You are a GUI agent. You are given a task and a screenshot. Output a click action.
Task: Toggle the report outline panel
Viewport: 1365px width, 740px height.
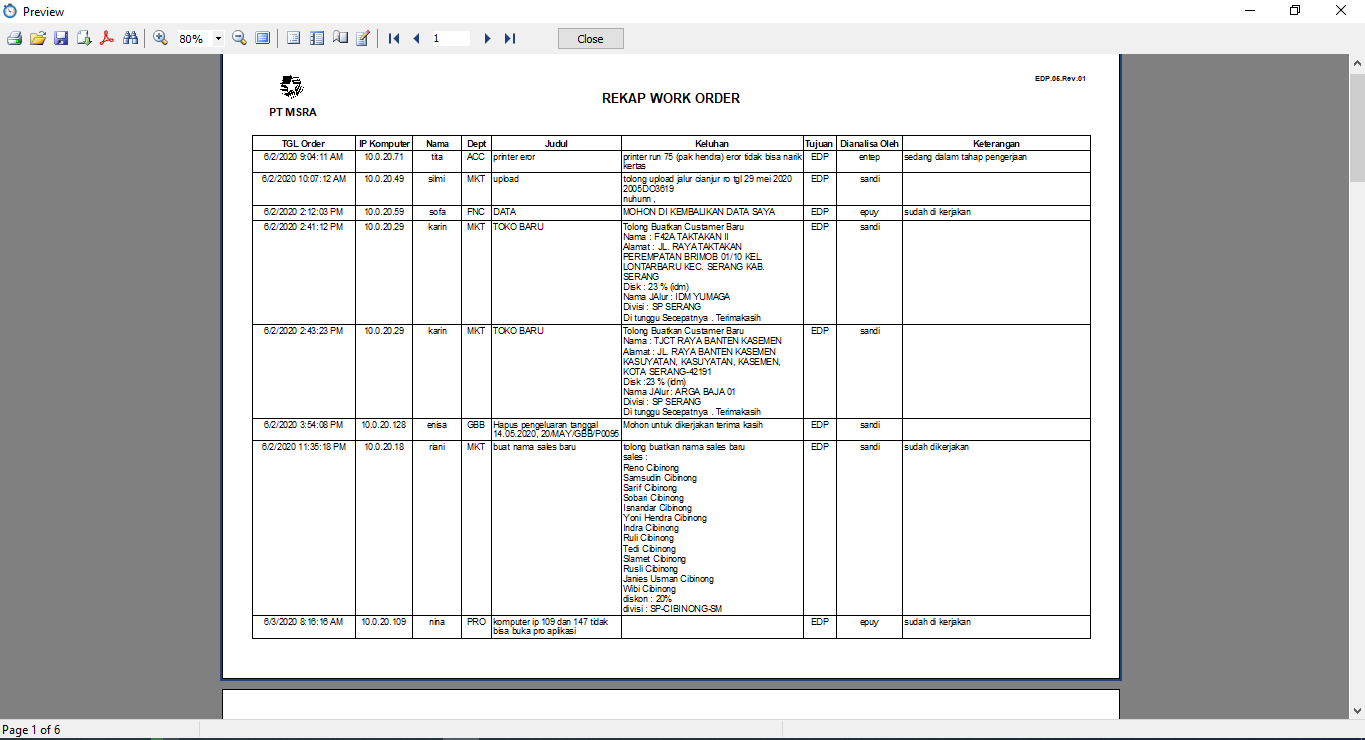point(294,38)
